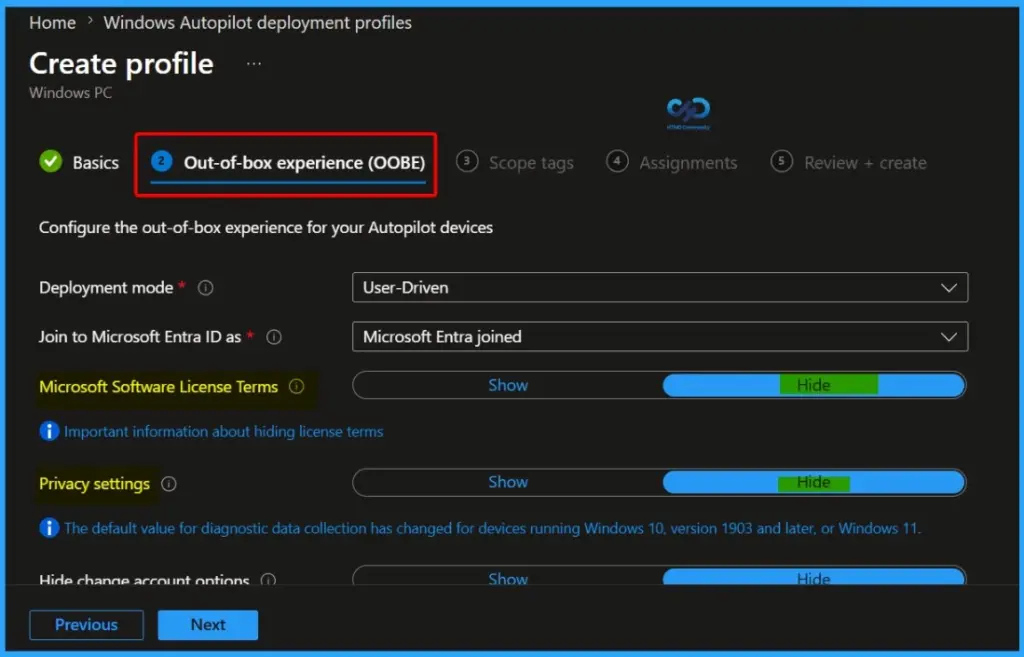Image resolution: width=1024 pixels, height=657 pixels.
Task: Click the Basics green checkmark step icon
Action: 50,161
